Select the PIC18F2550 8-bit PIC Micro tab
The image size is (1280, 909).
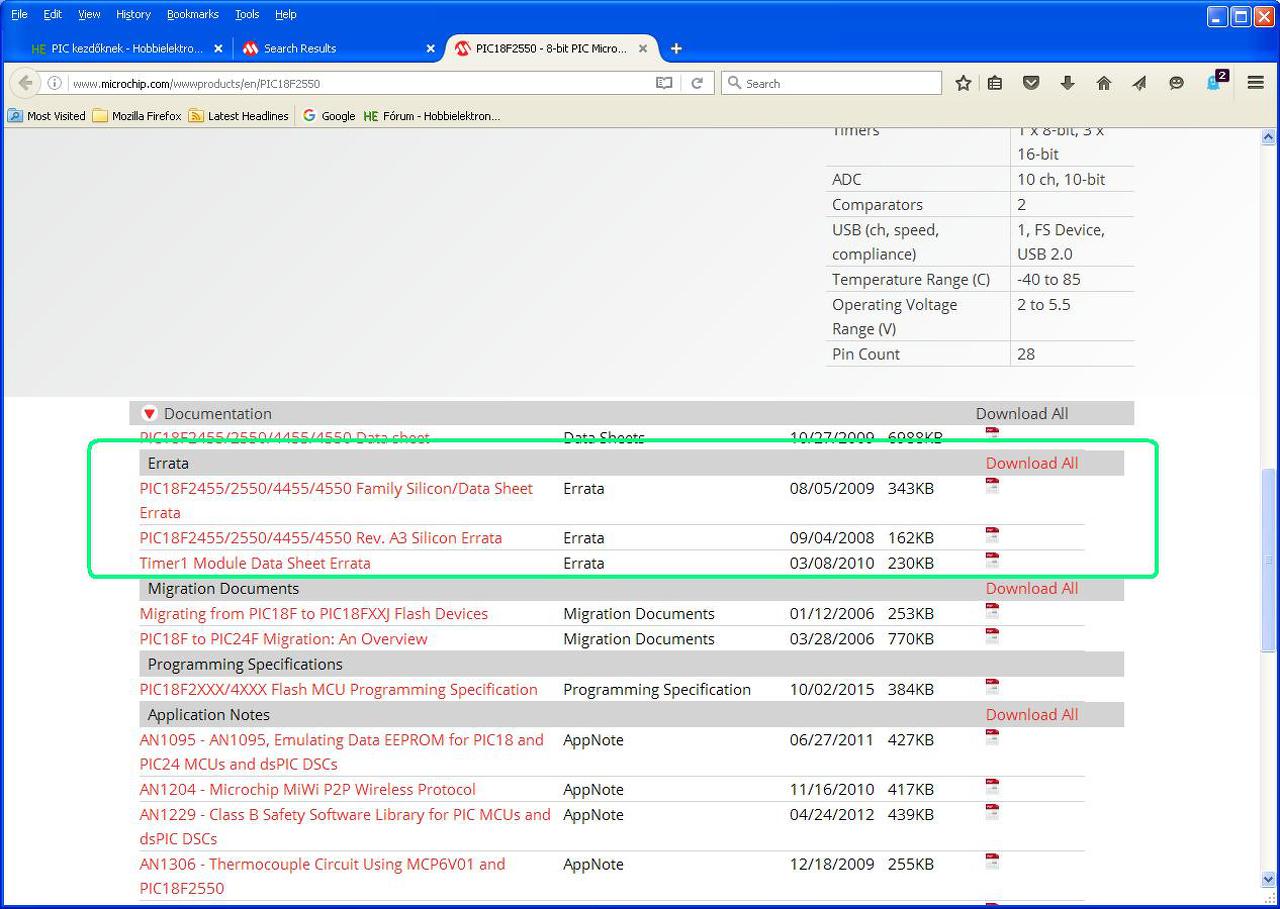[551, 48]
